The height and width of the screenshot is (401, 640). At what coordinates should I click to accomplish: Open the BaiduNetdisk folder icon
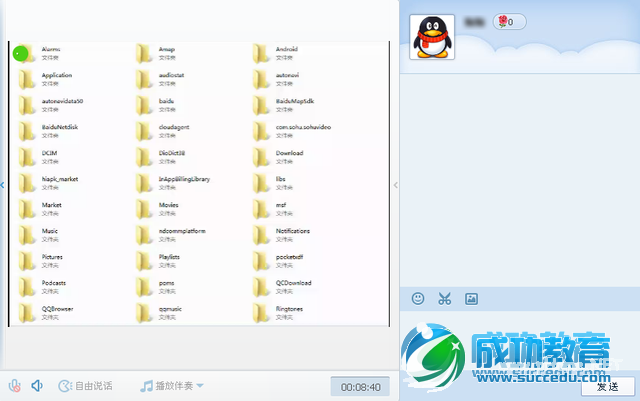click(x=26, y=131)
